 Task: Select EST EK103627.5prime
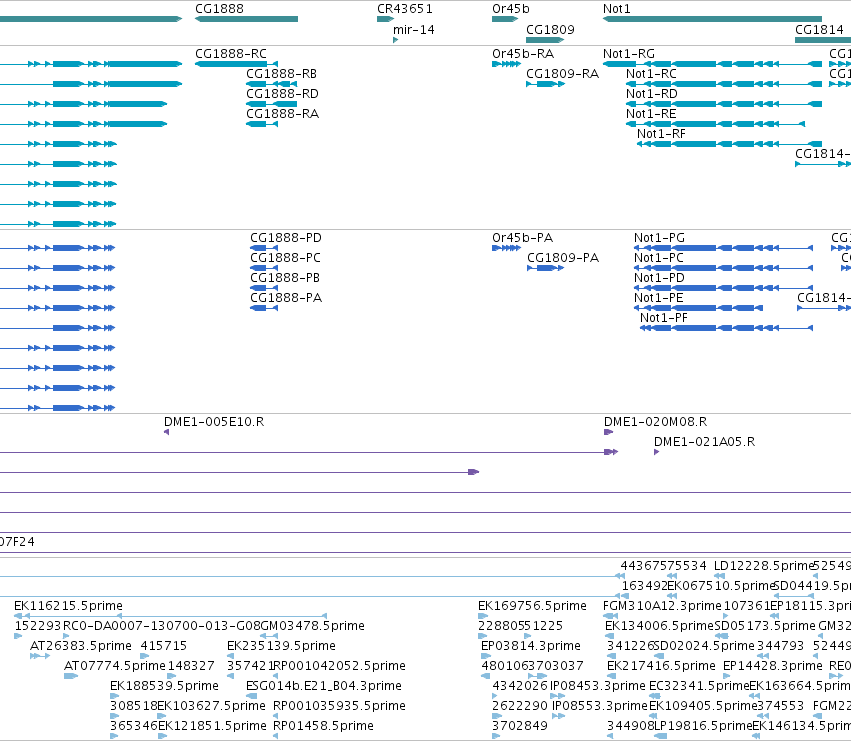point(211,706)
